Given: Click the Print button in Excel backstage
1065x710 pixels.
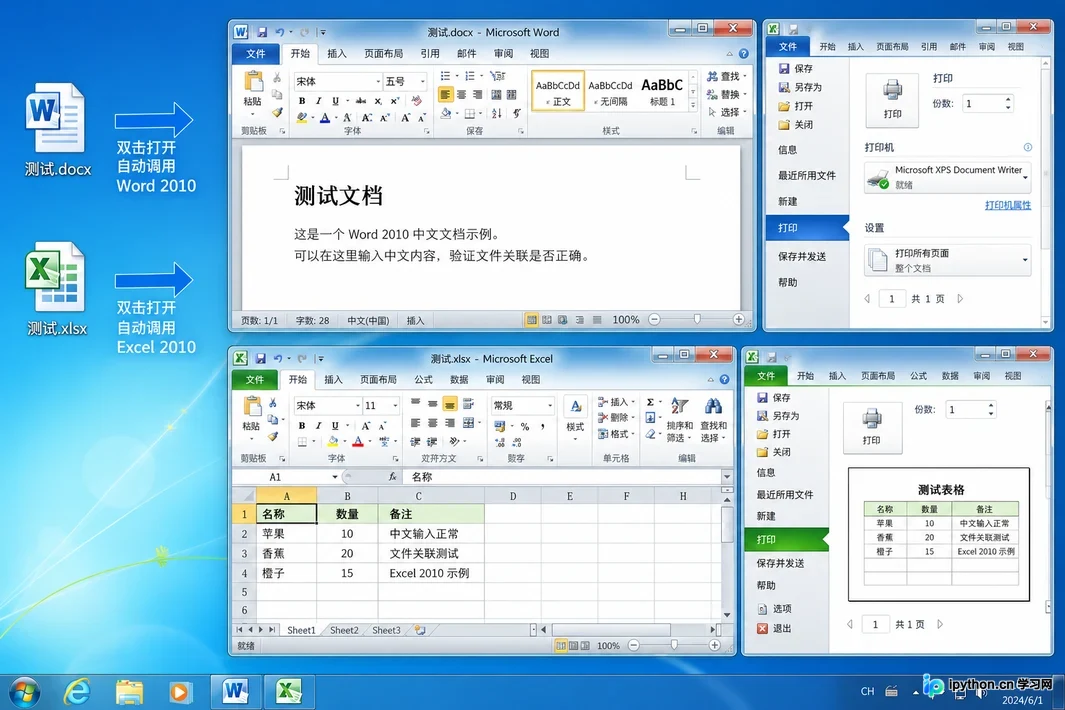Looking at the screenshot, I should pos(872,427).
